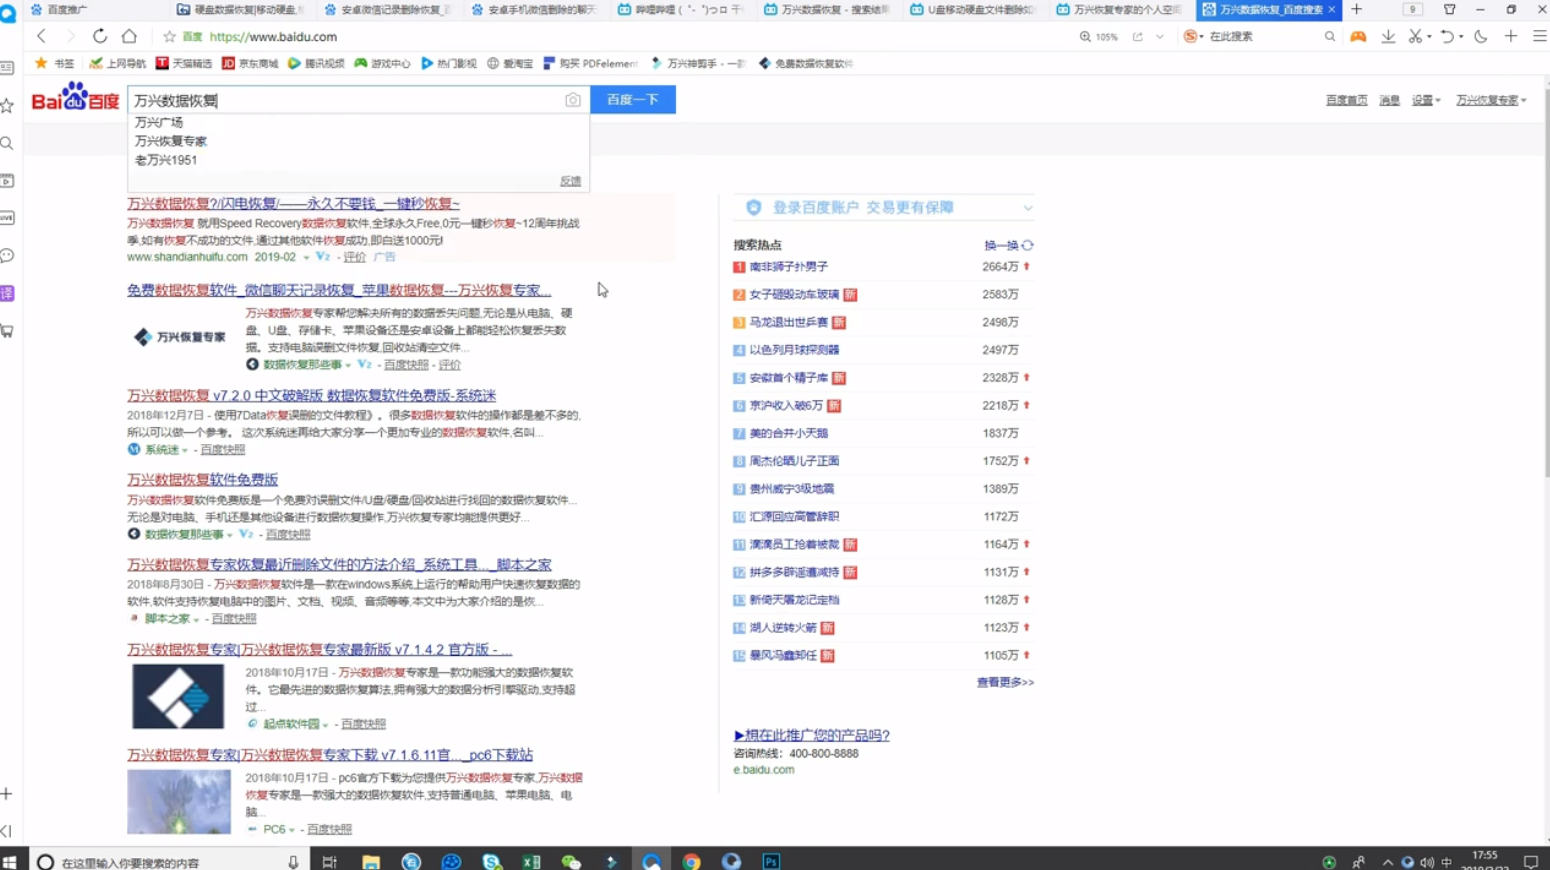The image size is (1550, 870).
Task: Open the game controller icon
Action: coord(1358,36)
